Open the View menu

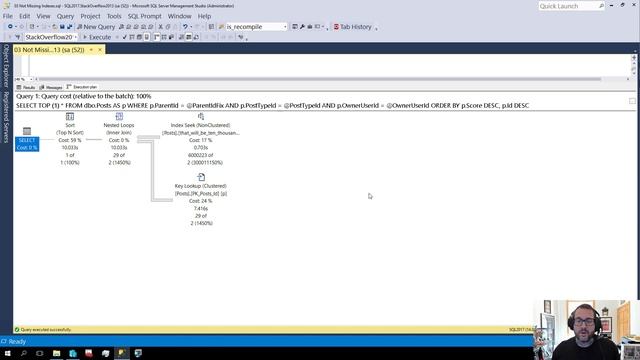43,16
